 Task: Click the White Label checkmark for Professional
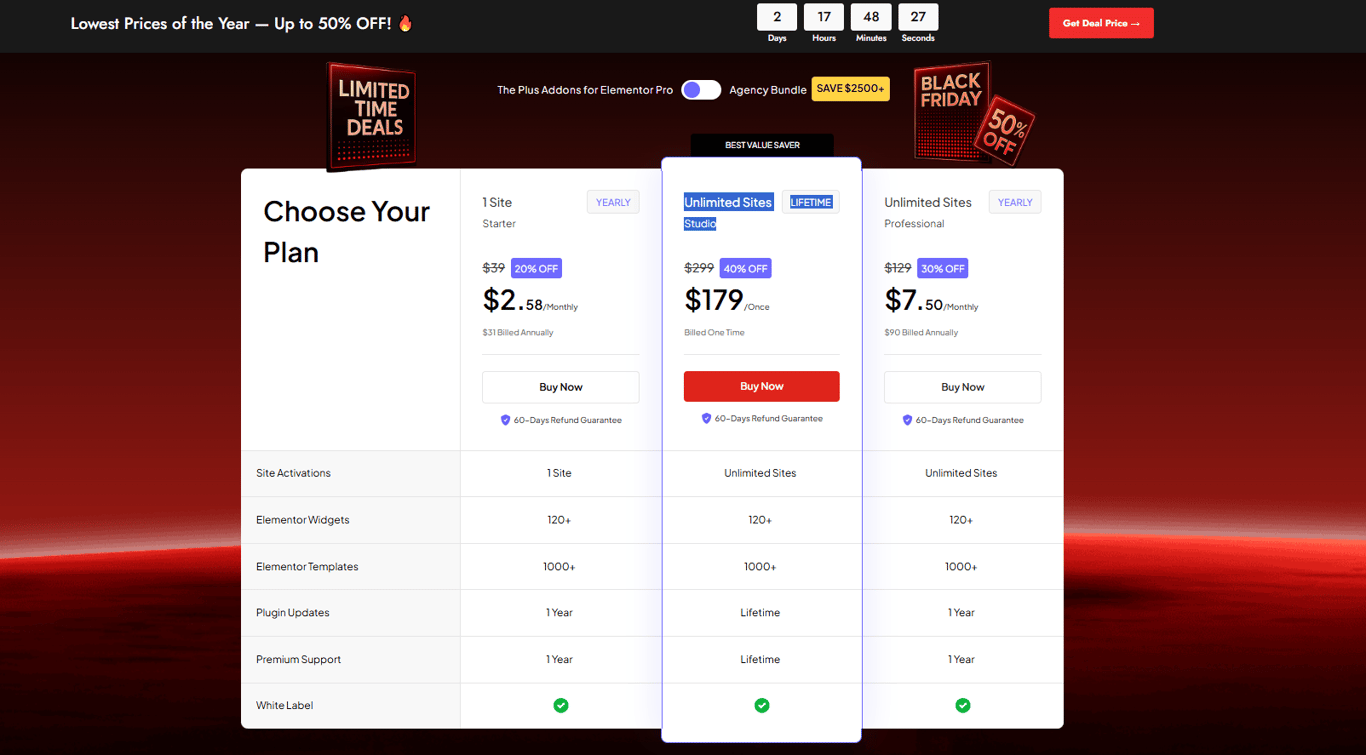coord(962,705)
